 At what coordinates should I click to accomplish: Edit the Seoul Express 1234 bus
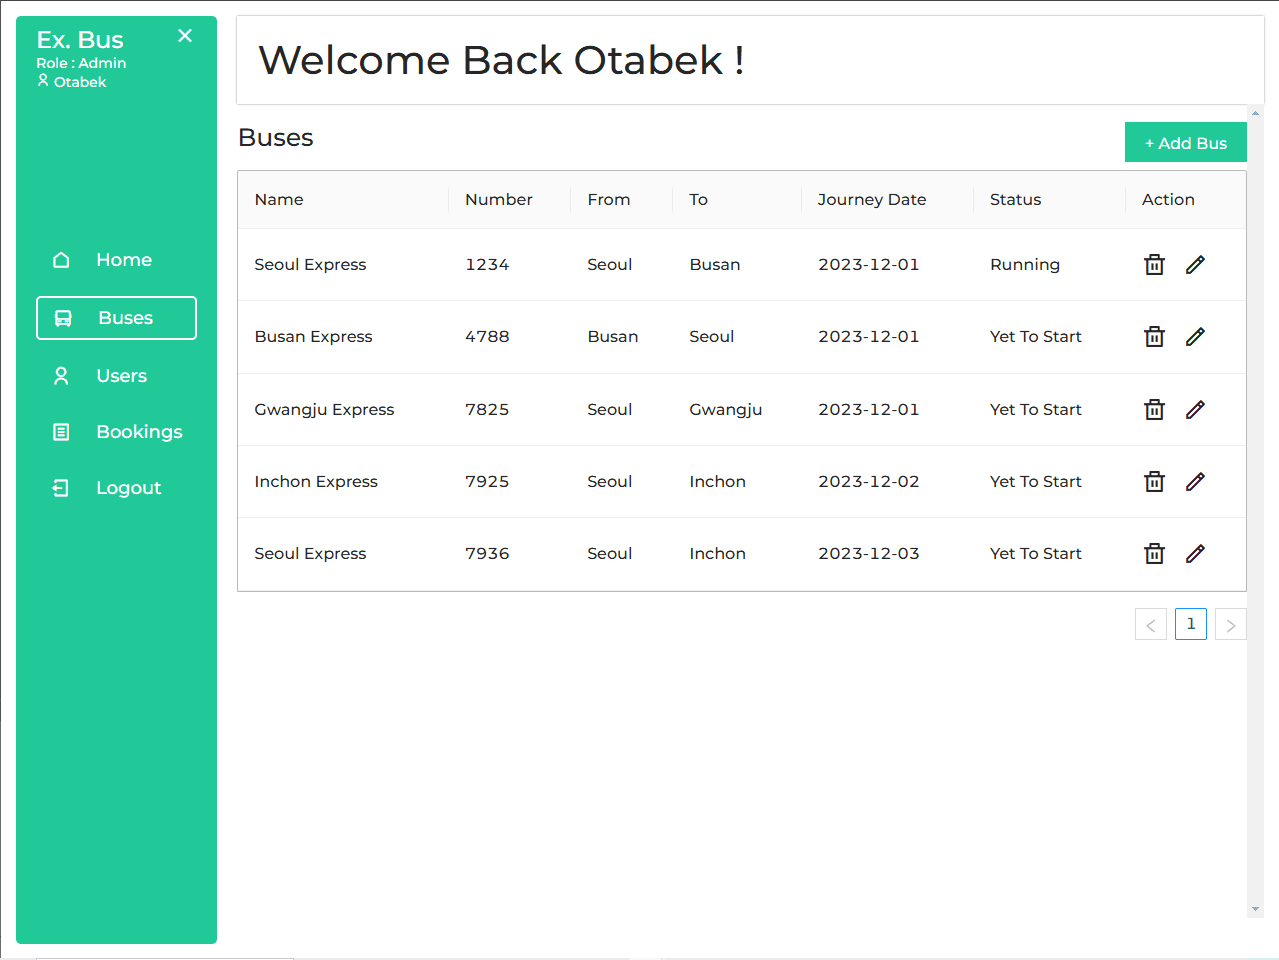1195,265
